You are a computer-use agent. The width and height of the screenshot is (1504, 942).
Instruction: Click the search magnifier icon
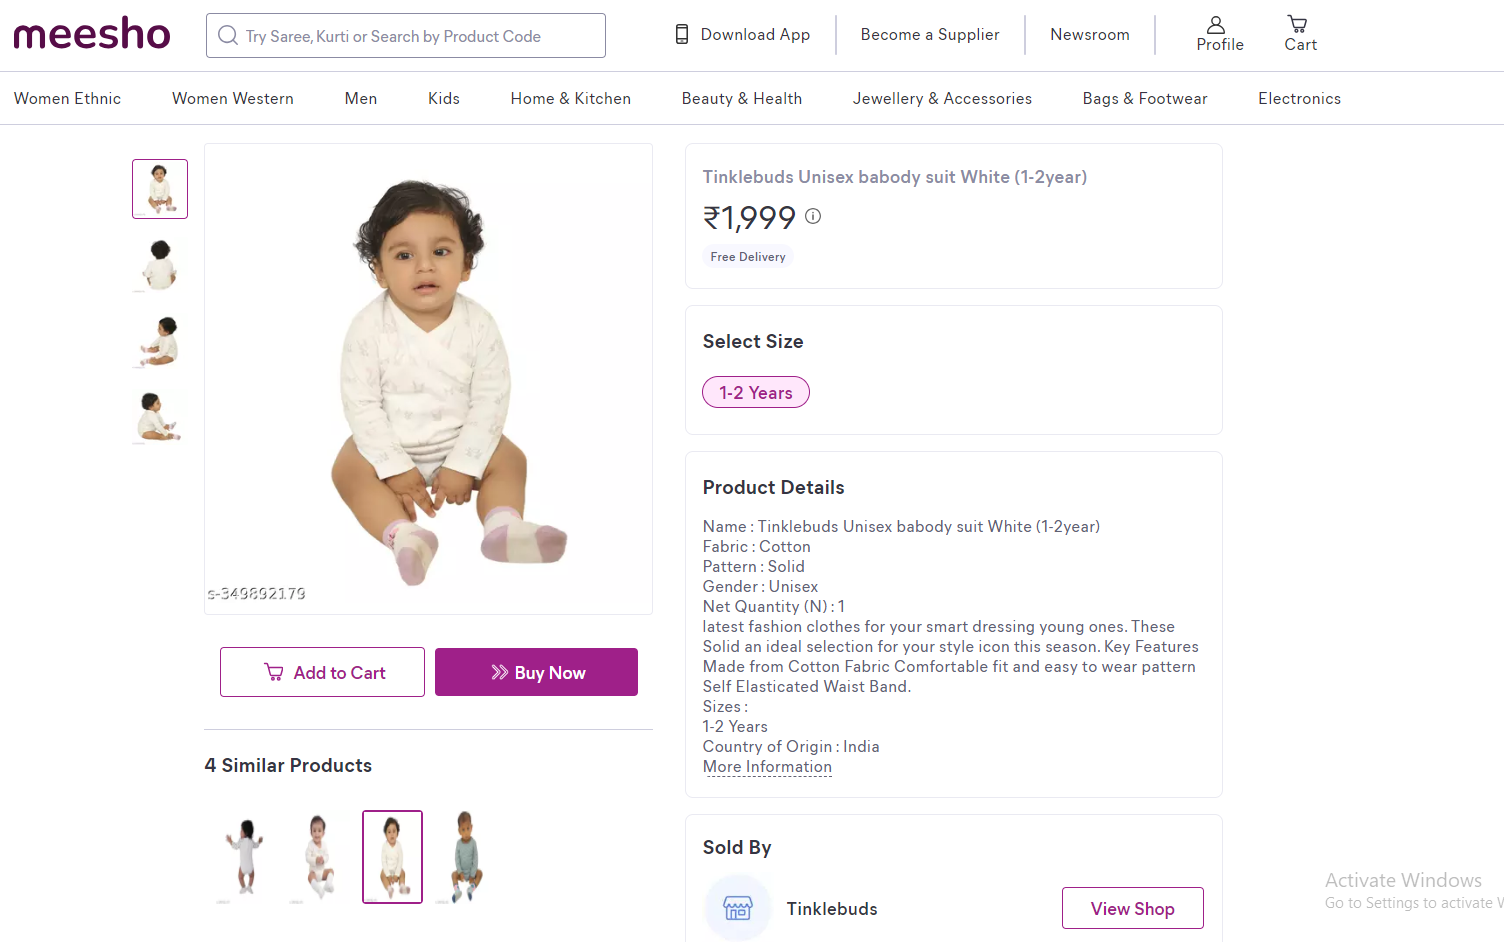click(x=228, y=36)
